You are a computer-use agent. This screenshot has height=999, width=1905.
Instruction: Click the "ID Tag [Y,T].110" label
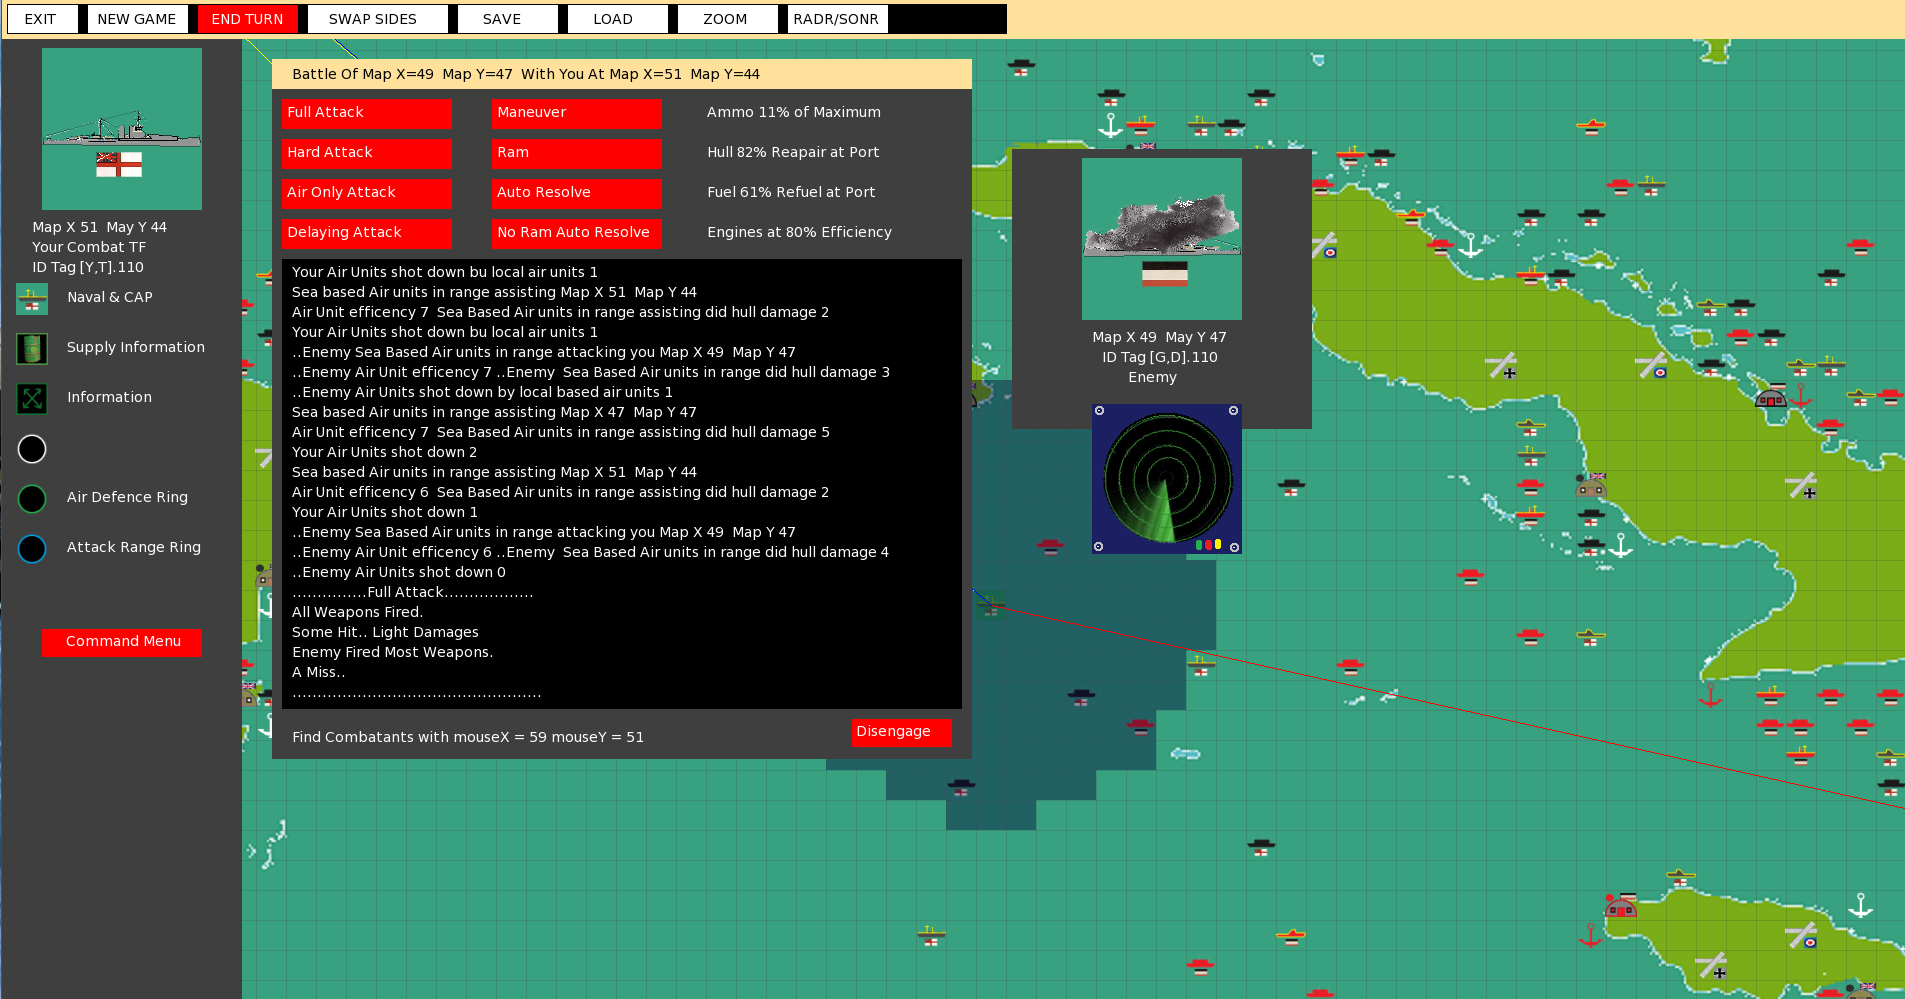click(x=88, y=267)
